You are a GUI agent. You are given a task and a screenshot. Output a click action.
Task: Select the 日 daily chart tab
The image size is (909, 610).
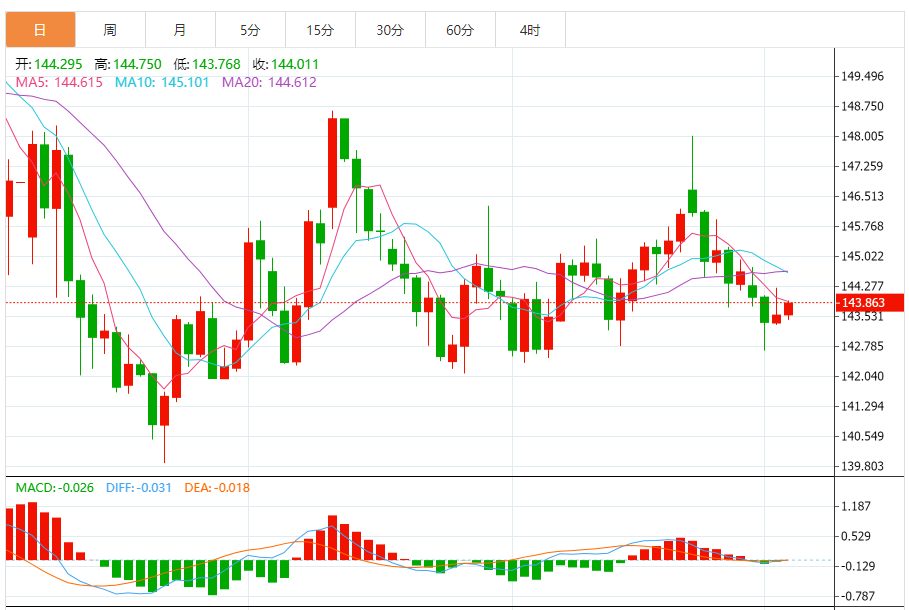tap(41, 30)
